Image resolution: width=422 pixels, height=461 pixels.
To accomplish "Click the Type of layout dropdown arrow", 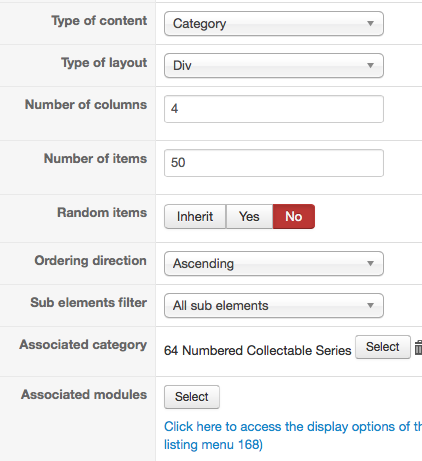I will tap(370, 65).
